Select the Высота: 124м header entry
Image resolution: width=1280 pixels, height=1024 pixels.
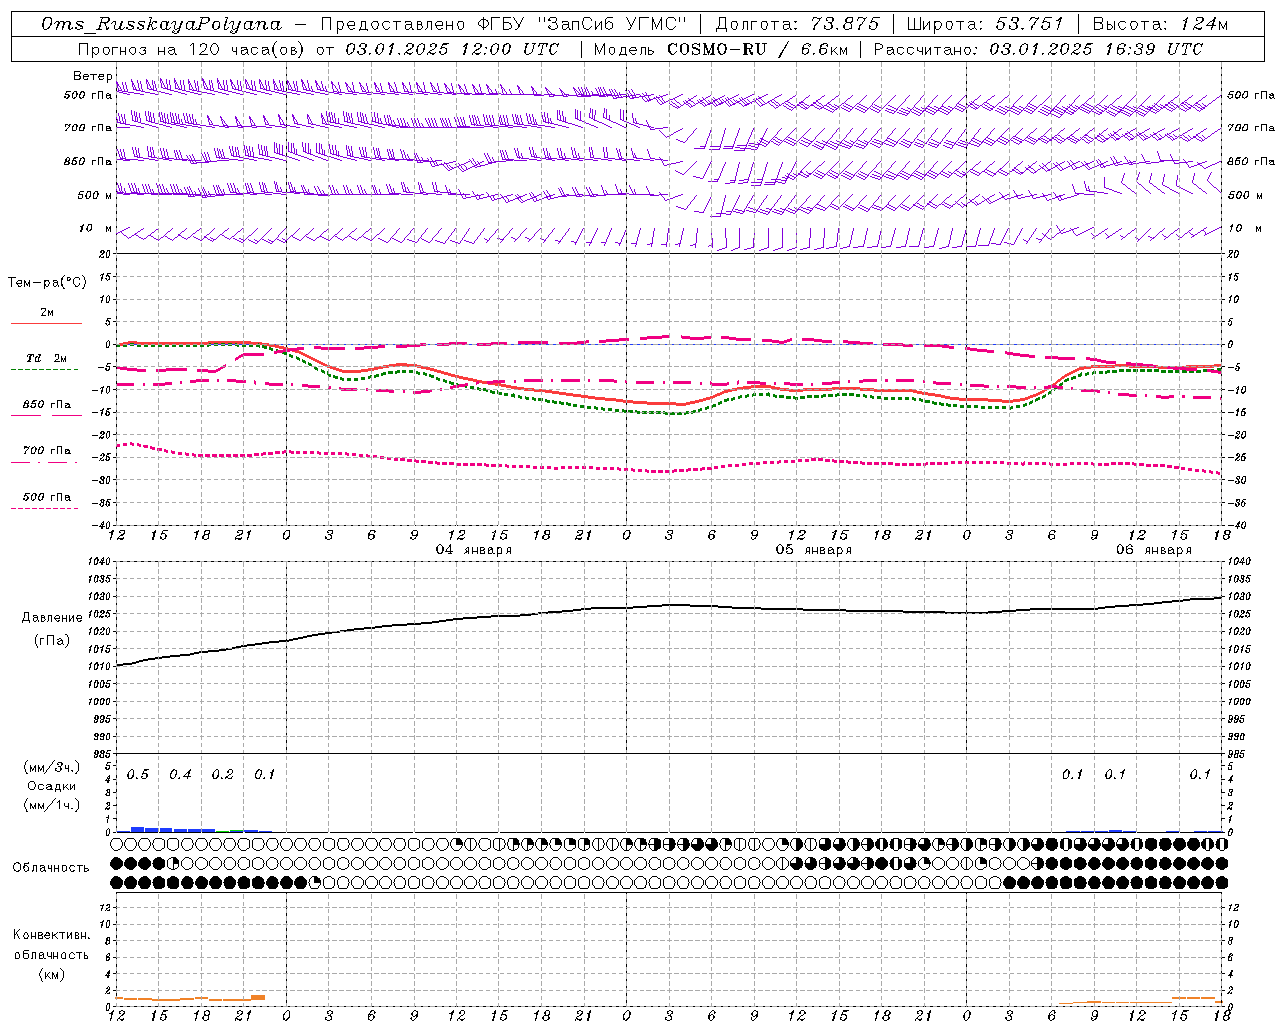1160,24
